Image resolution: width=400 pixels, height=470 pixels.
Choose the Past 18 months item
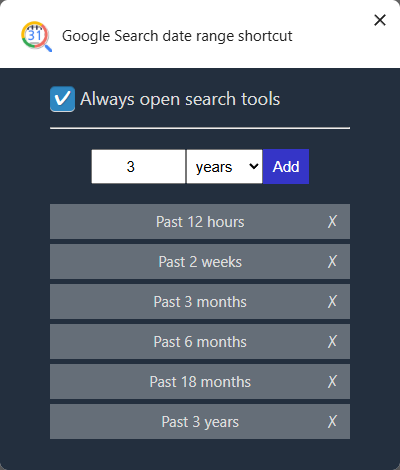click(x=200, y=381)
